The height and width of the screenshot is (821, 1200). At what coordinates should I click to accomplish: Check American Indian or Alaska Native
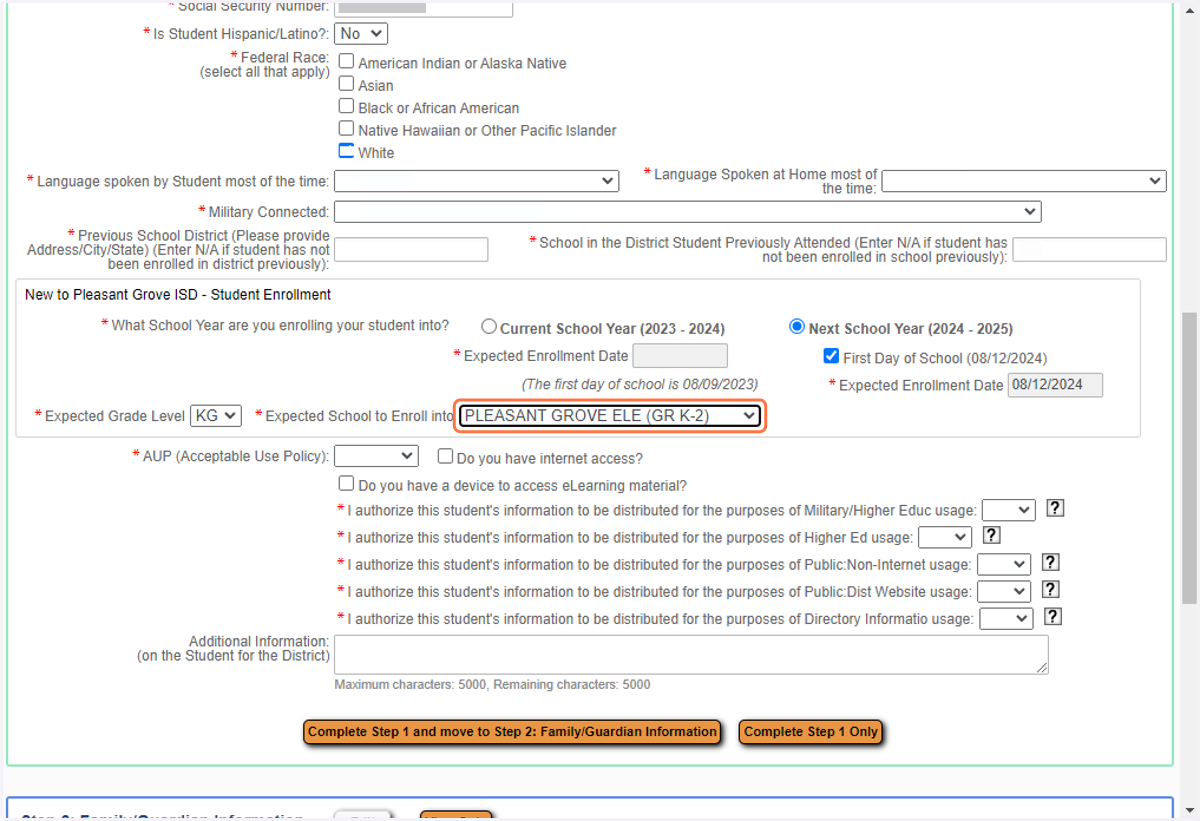point(347,61)
